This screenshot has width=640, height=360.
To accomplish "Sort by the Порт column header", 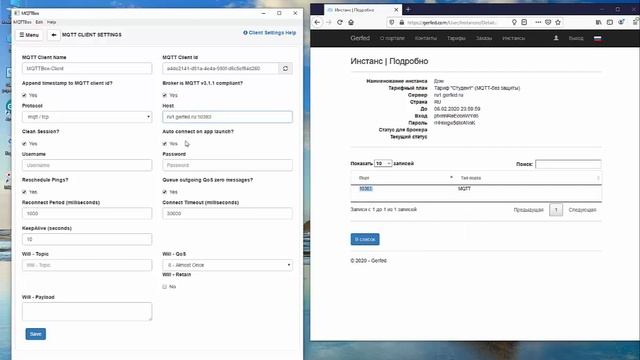I will pos(403,178).
